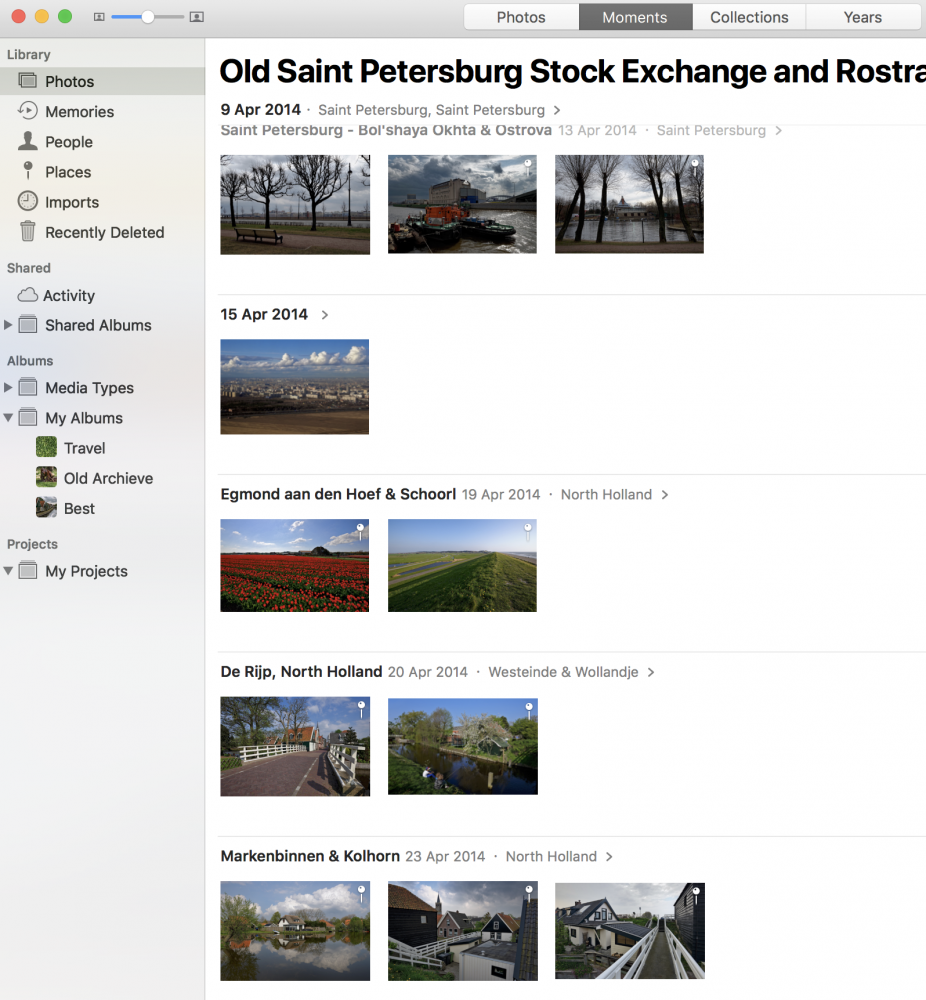926x1000 pixels.
Task: Select the city skyline photo from 15 Apr 2014
Action: point(295,387)
